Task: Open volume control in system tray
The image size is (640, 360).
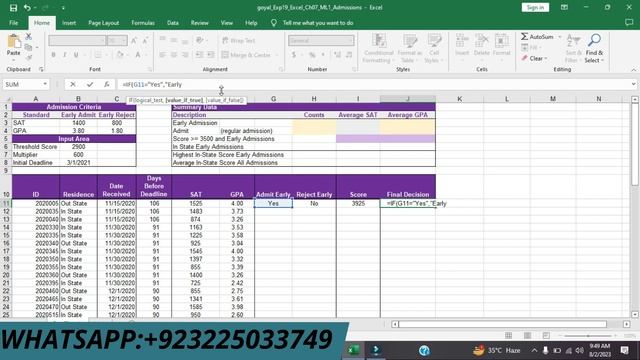Action: click(580, 351)
